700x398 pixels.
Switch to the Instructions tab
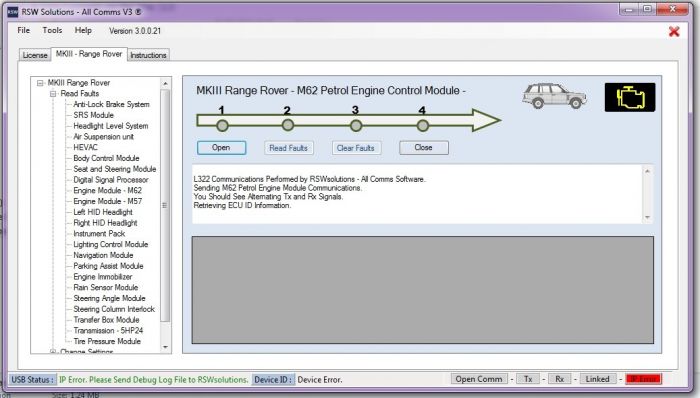tap(148, 55)
